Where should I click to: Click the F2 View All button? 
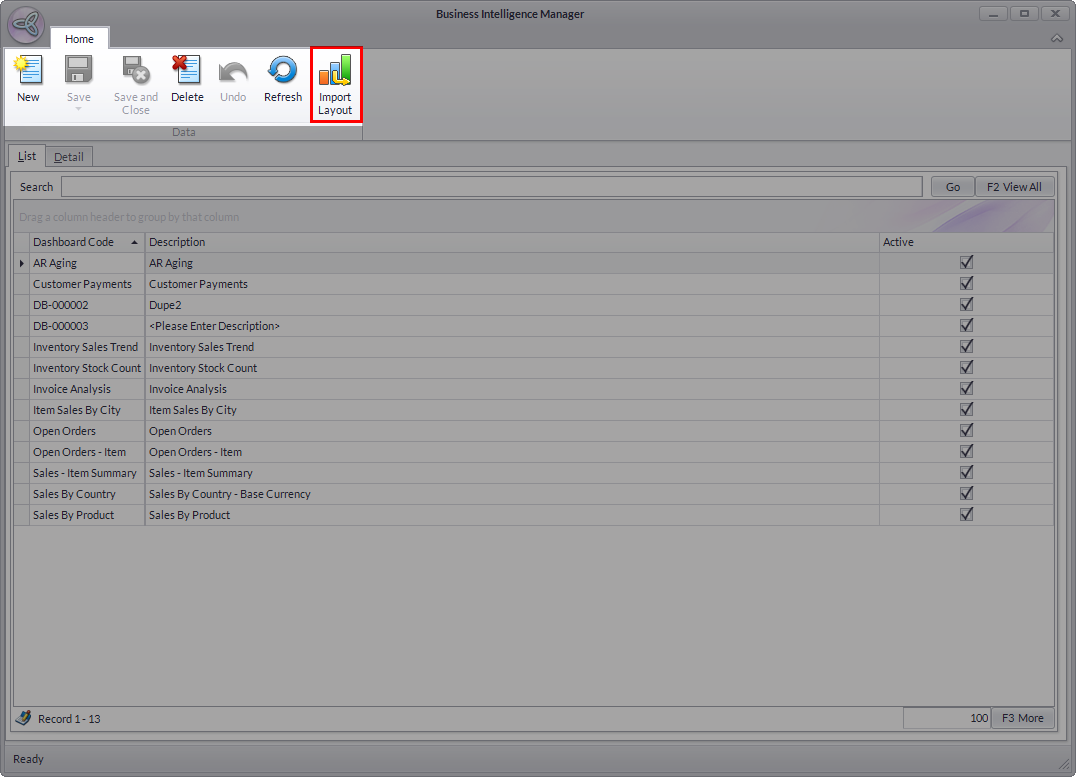1014,187
